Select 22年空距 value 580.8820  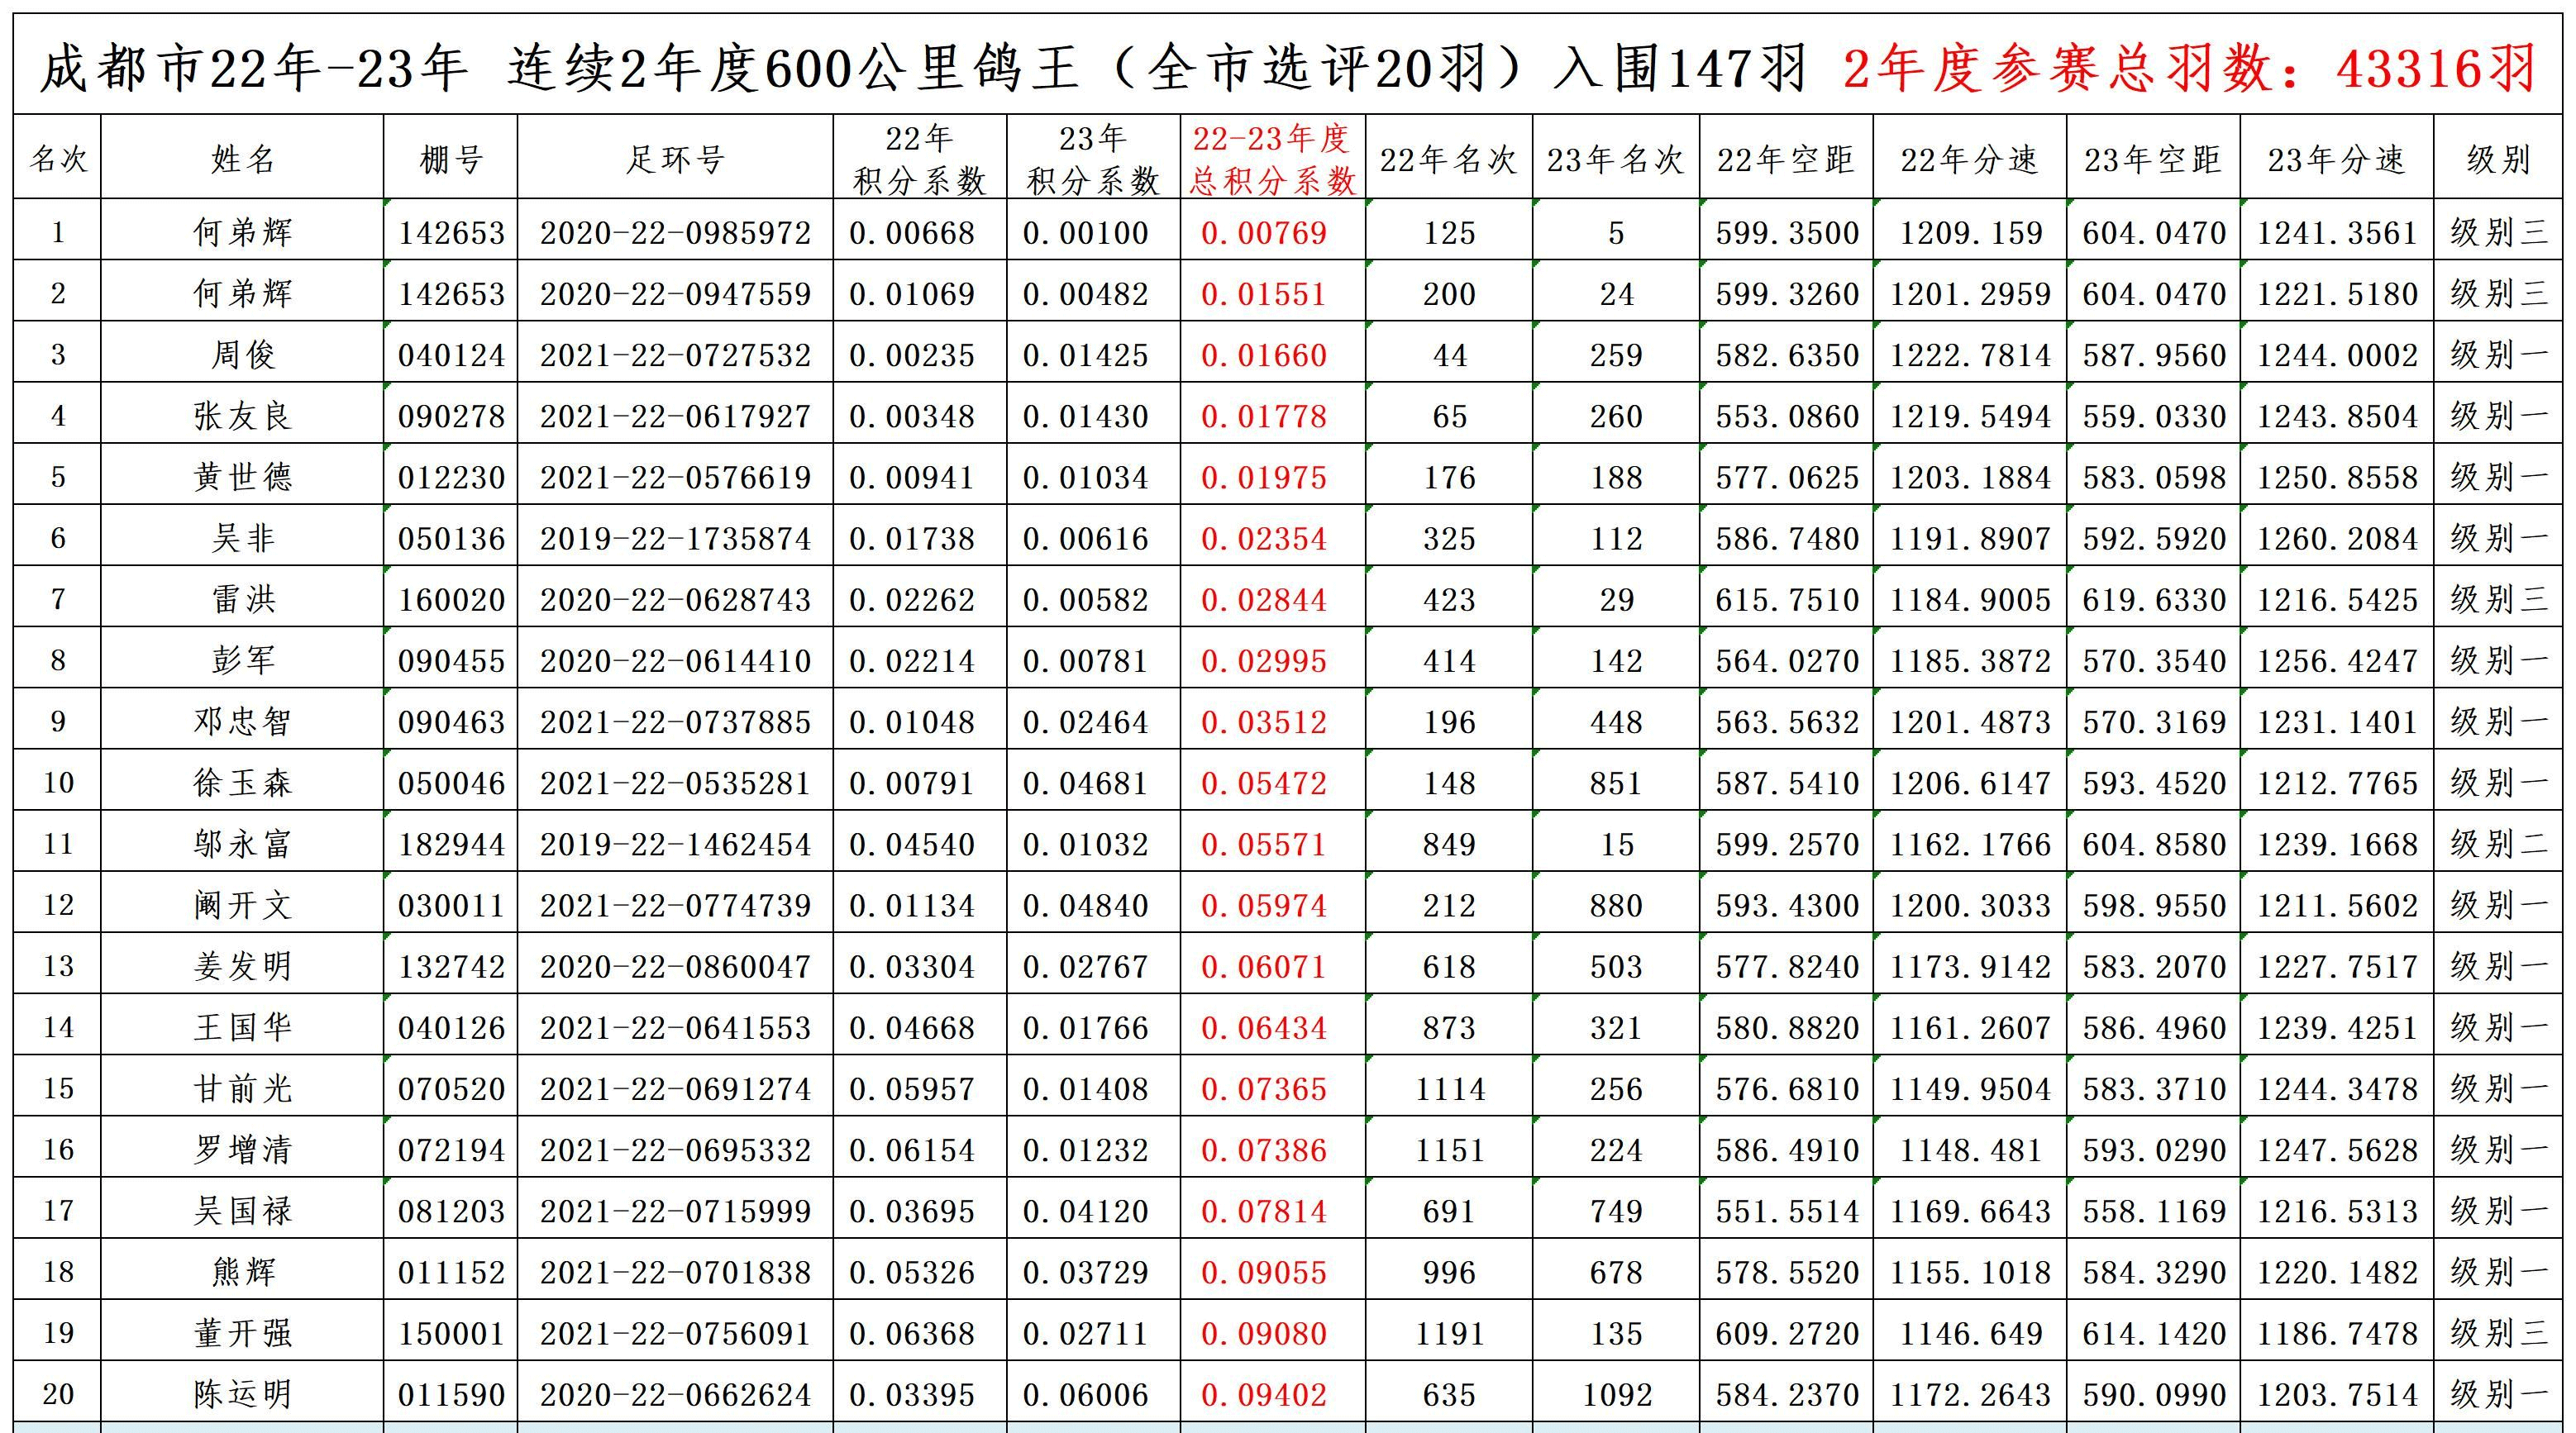tap(1787, 1028)
